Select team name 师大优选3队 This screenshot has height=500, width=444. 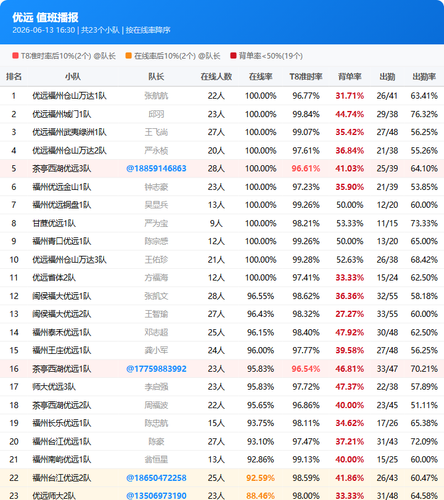[54, 387]
